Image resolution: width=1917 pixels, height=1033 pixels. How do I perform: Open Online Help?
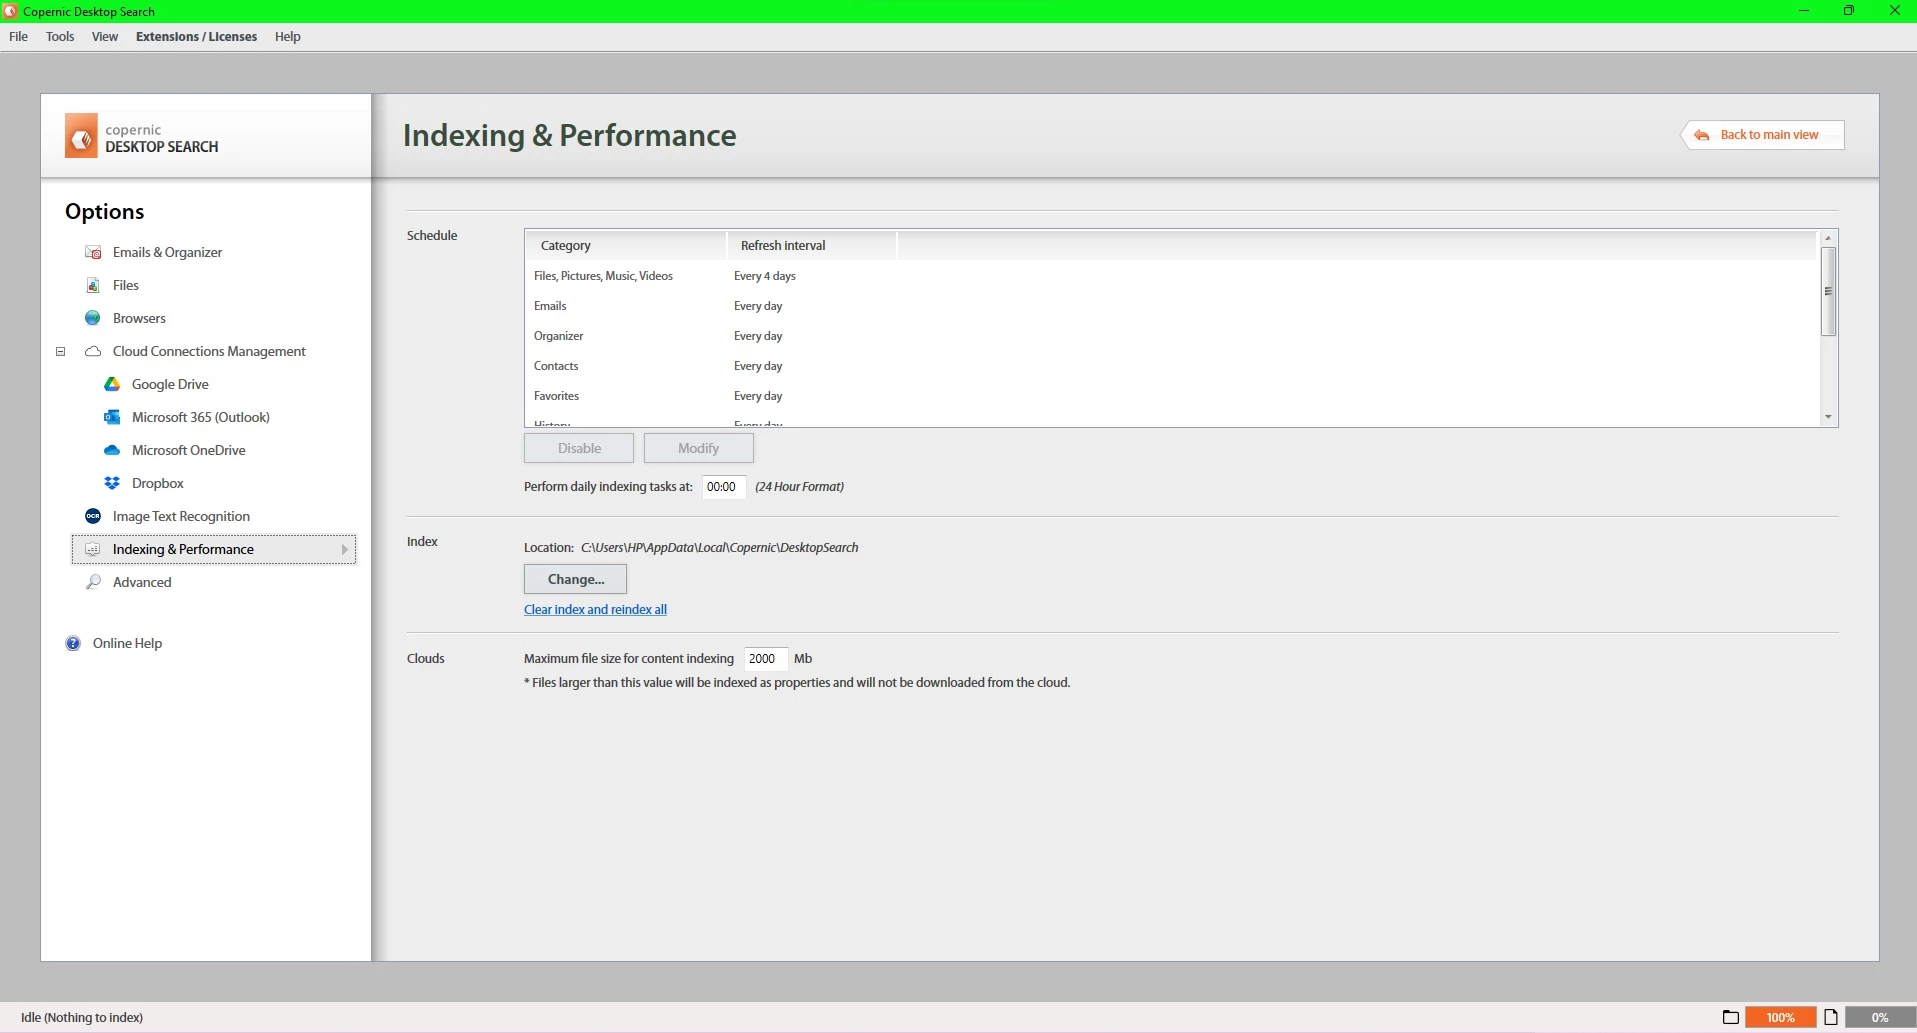(x=127, y=643)
